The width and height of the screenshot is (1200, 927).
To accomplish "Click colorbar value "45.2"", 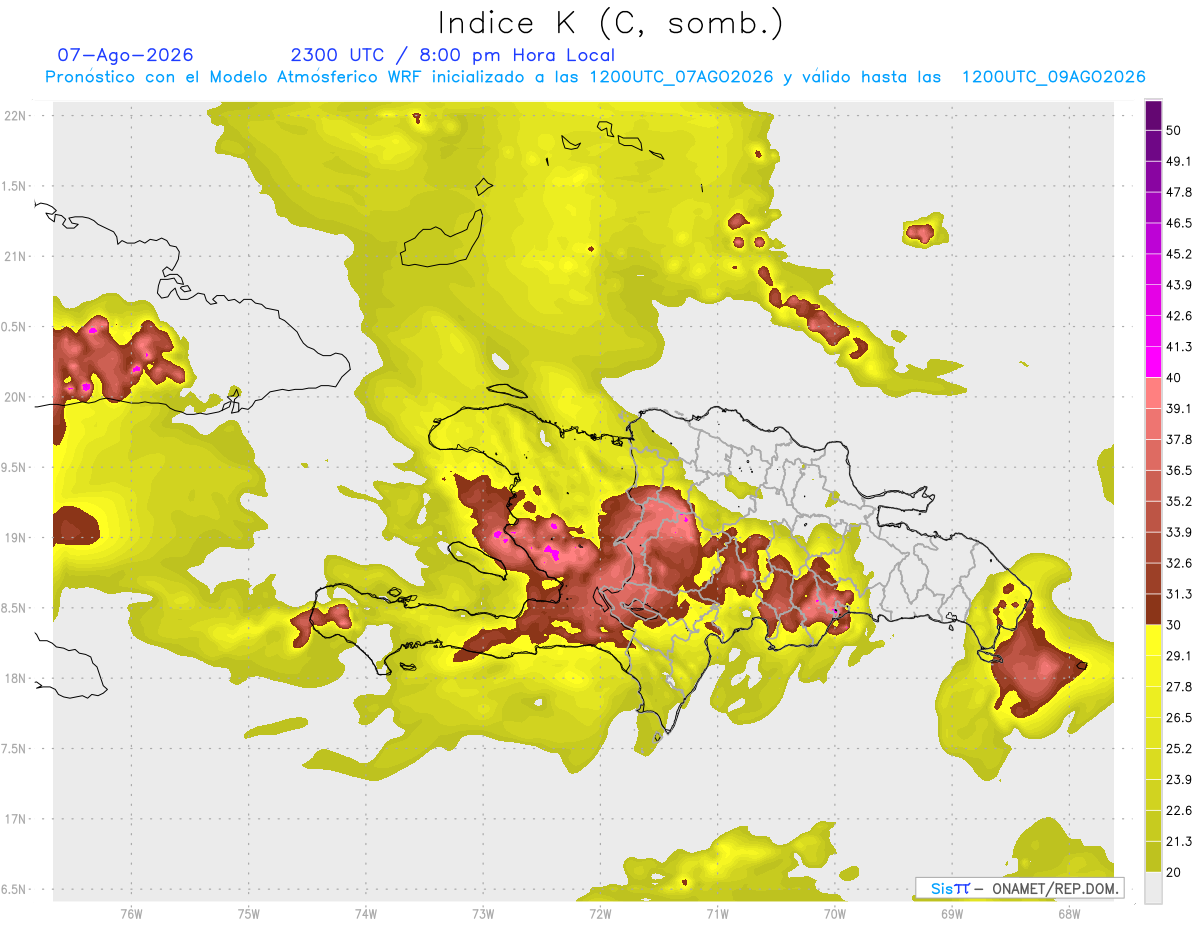I will [1179, 254].
